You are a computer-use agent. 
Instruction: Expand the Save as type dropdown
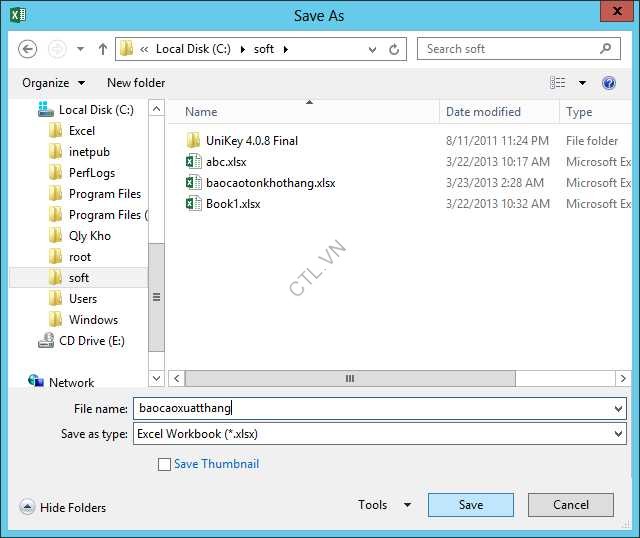[618, 435]
